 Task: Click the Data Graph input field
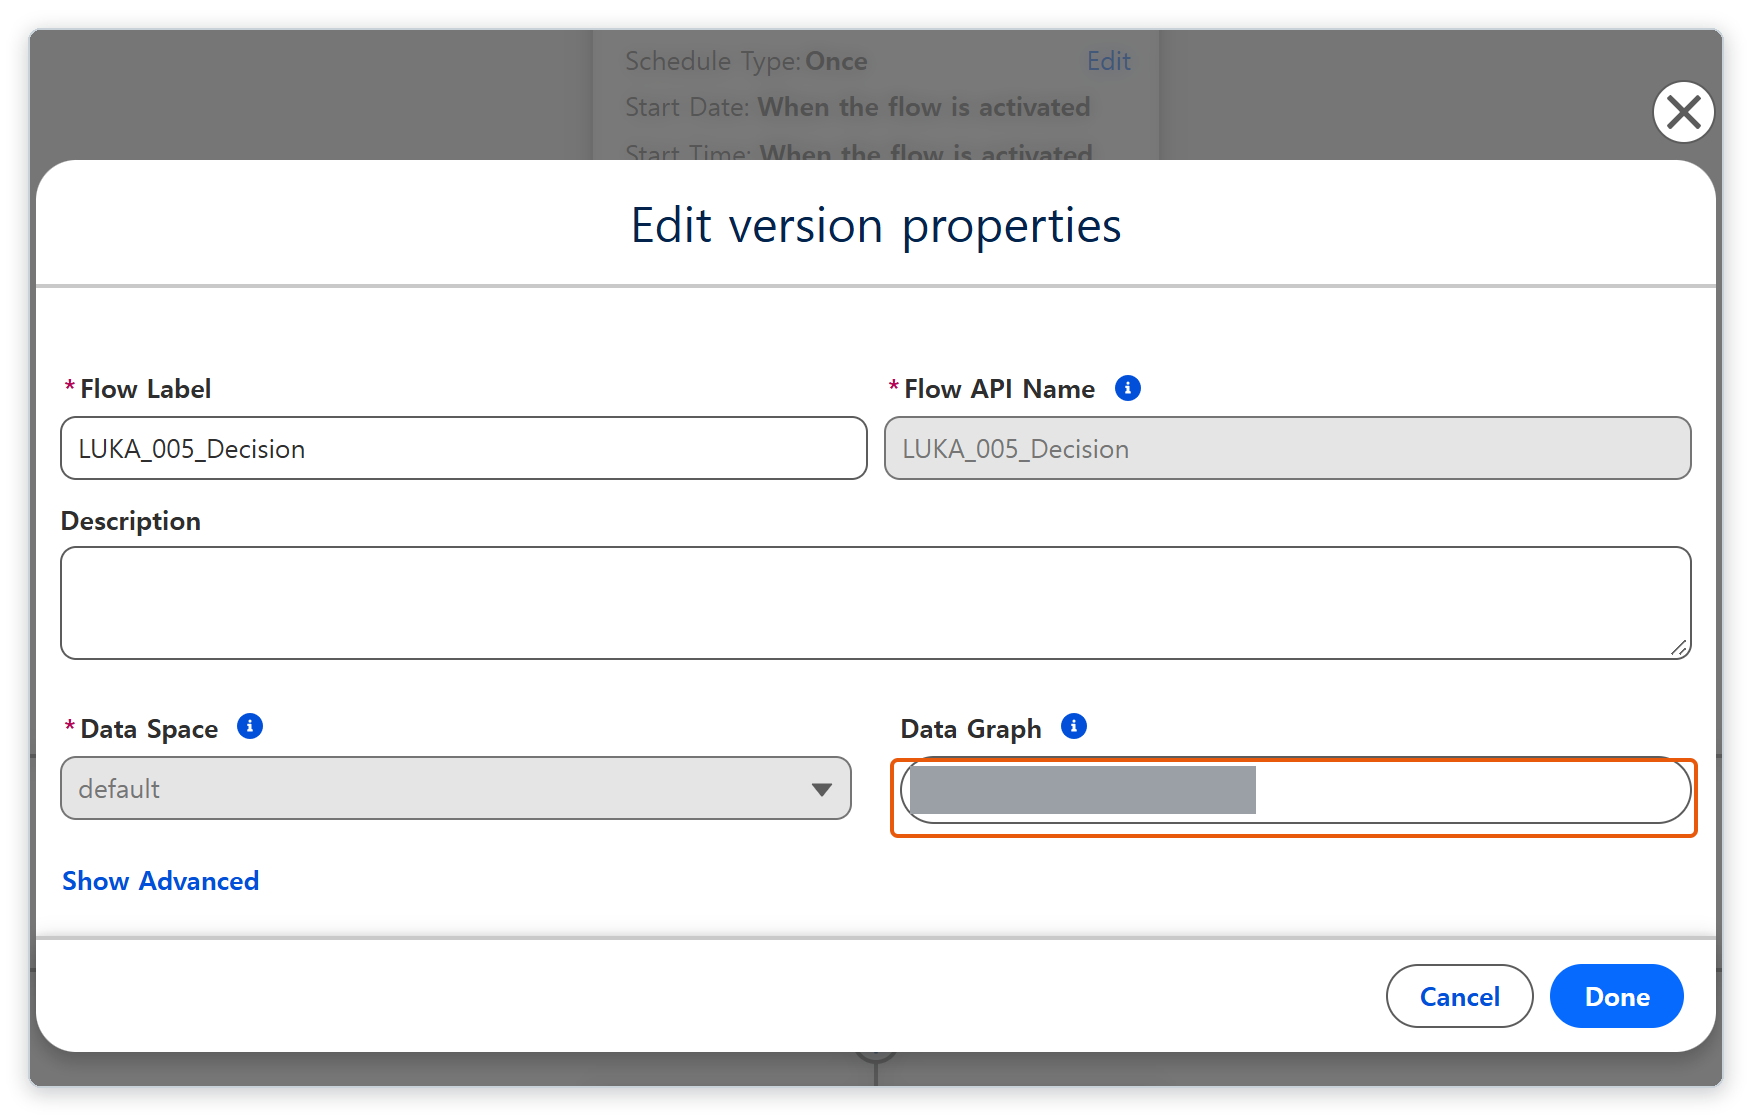(1295, 790)
